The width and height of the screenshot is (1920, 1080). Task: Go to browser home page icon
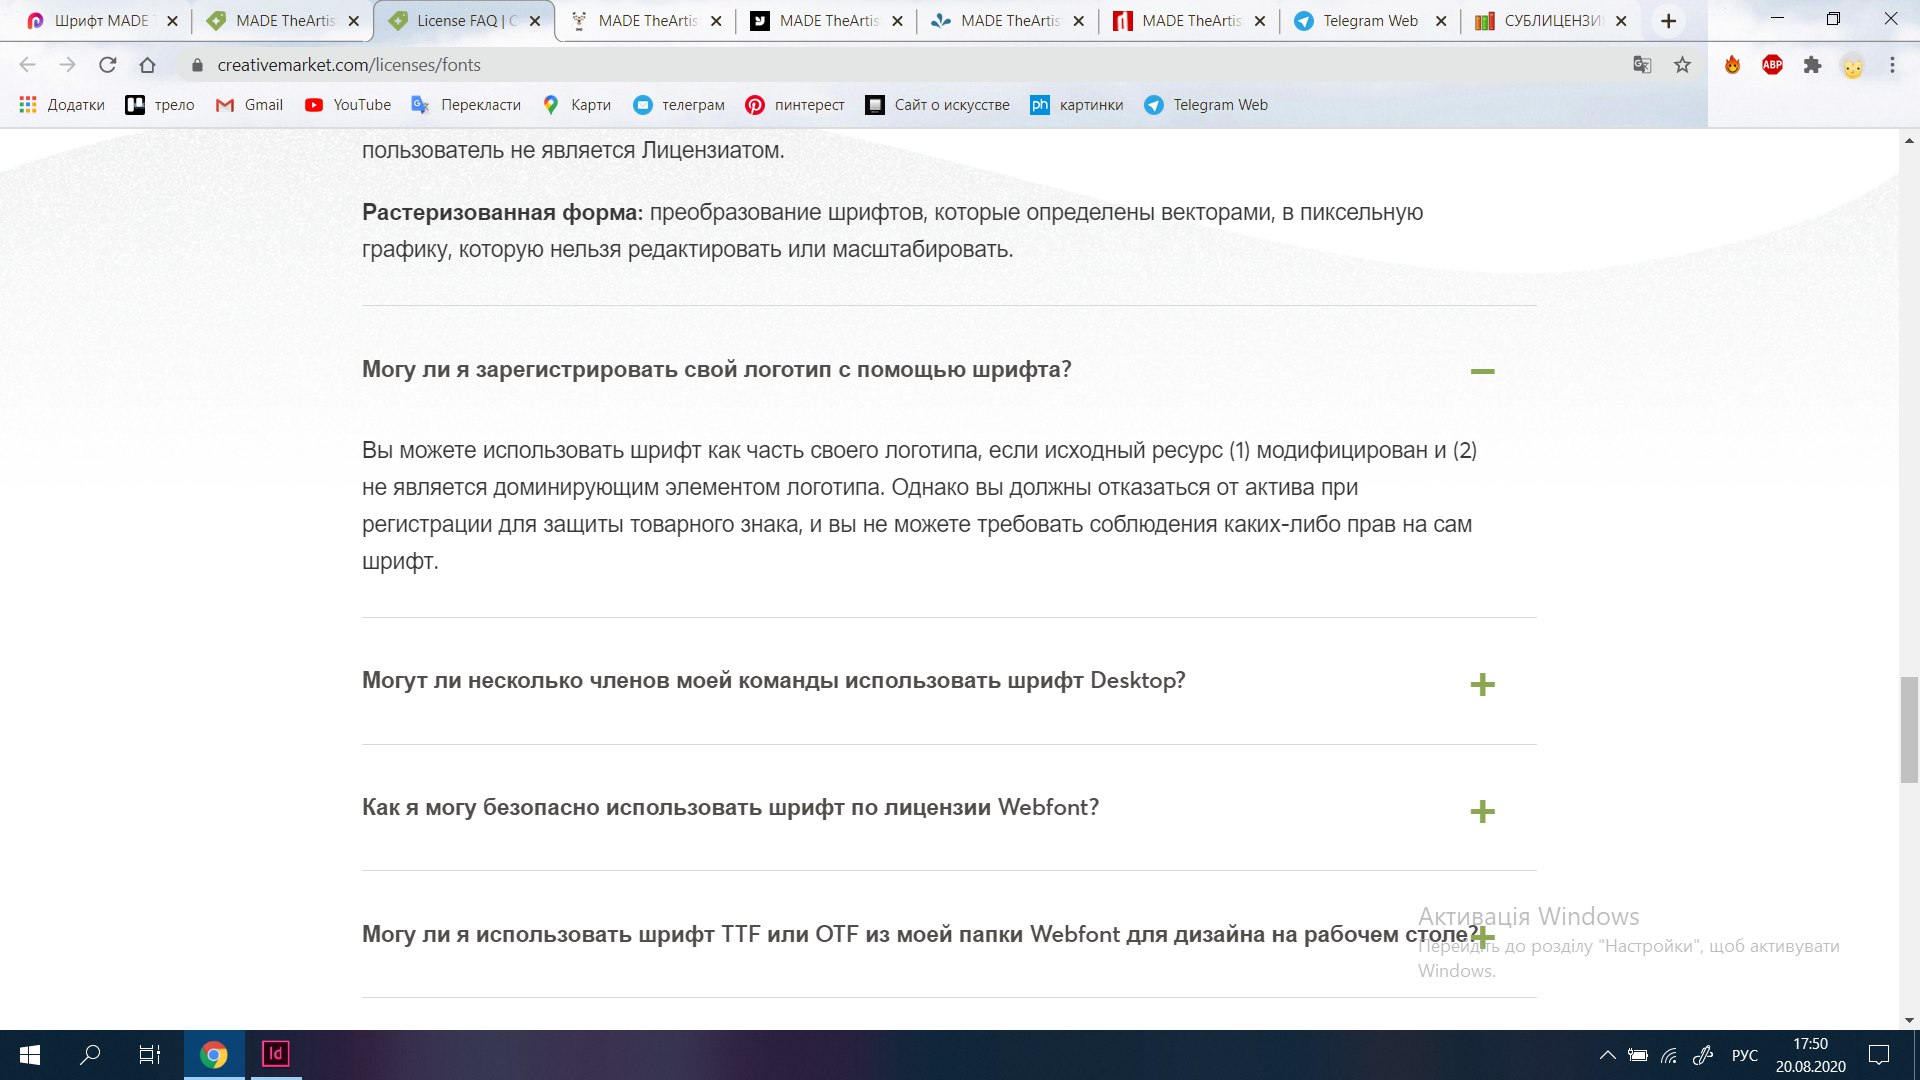point(147,65)
